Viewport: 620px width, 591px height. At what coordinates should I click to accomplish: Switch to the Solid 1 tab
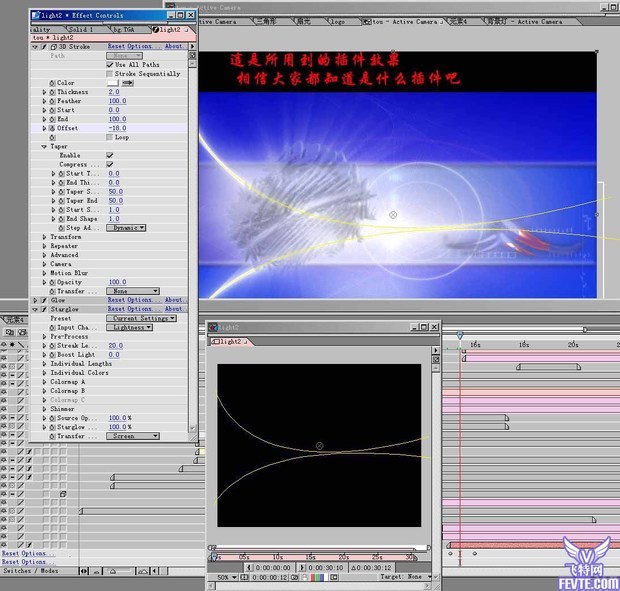[79, 29]
